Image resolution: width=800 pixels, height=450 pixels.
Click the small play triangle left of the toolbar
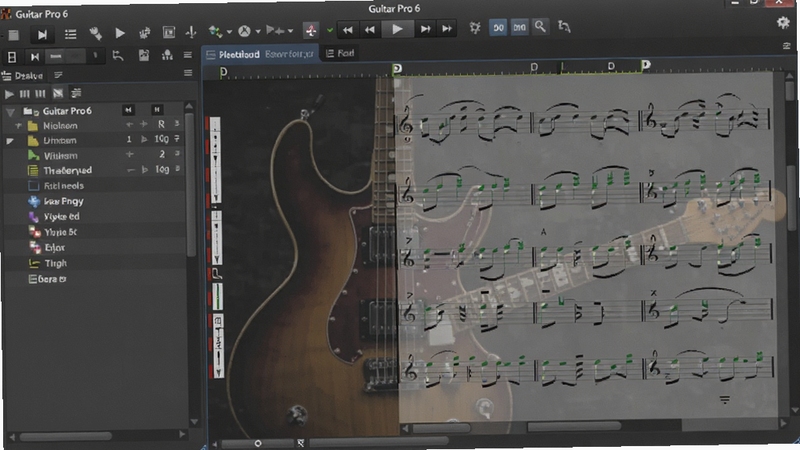[120, 33]
